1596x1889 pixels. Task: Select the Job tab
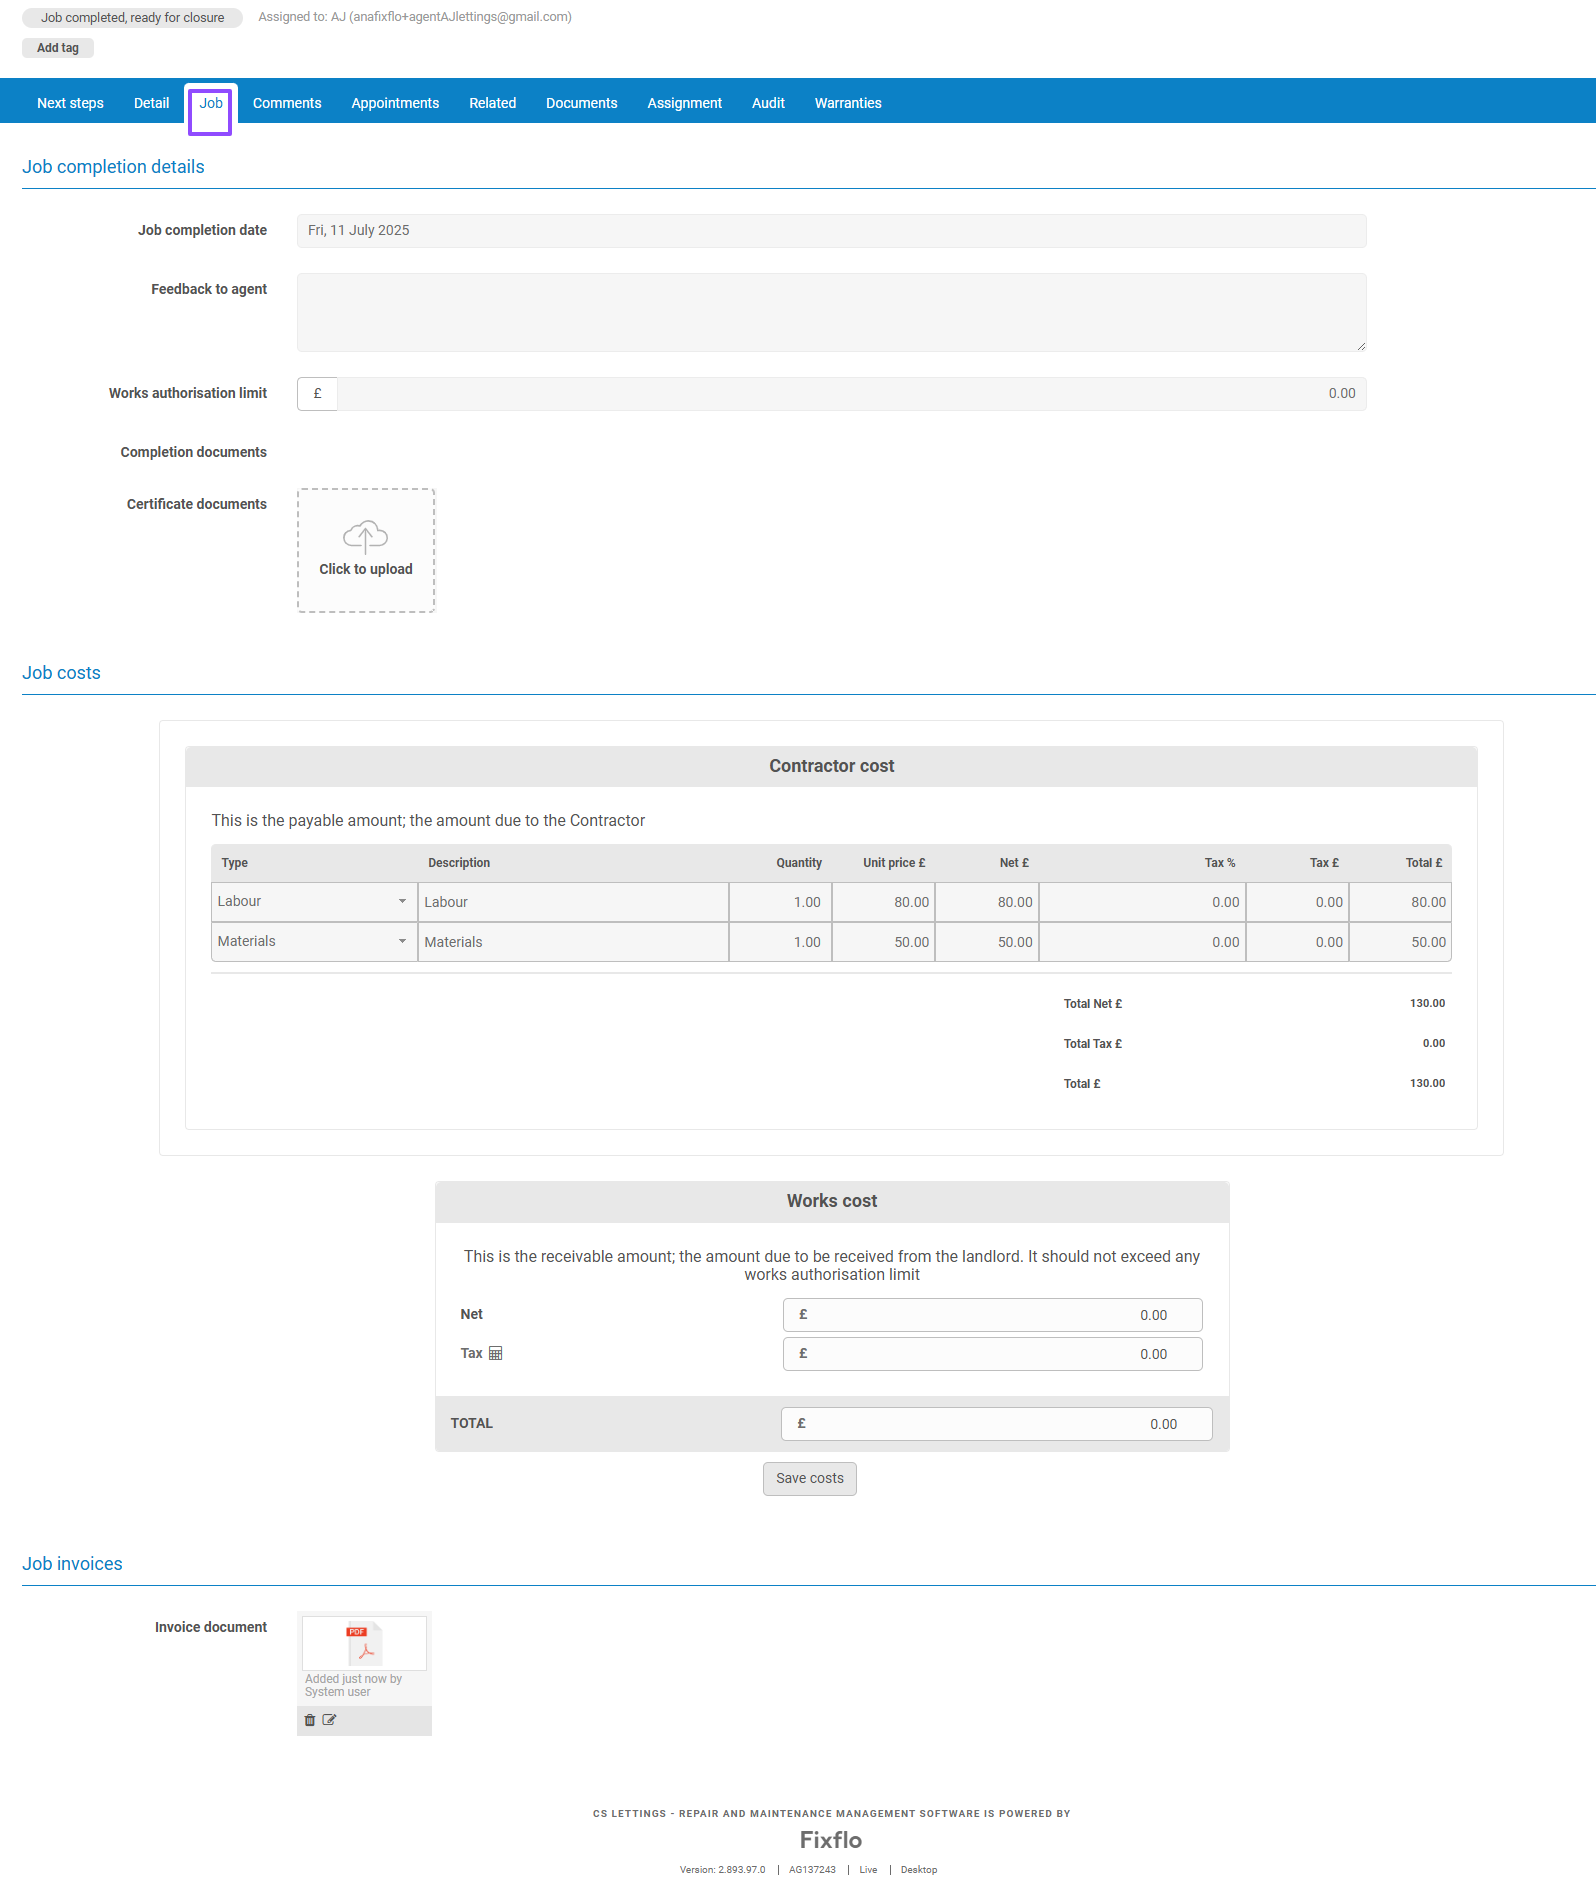click(211, 103)
